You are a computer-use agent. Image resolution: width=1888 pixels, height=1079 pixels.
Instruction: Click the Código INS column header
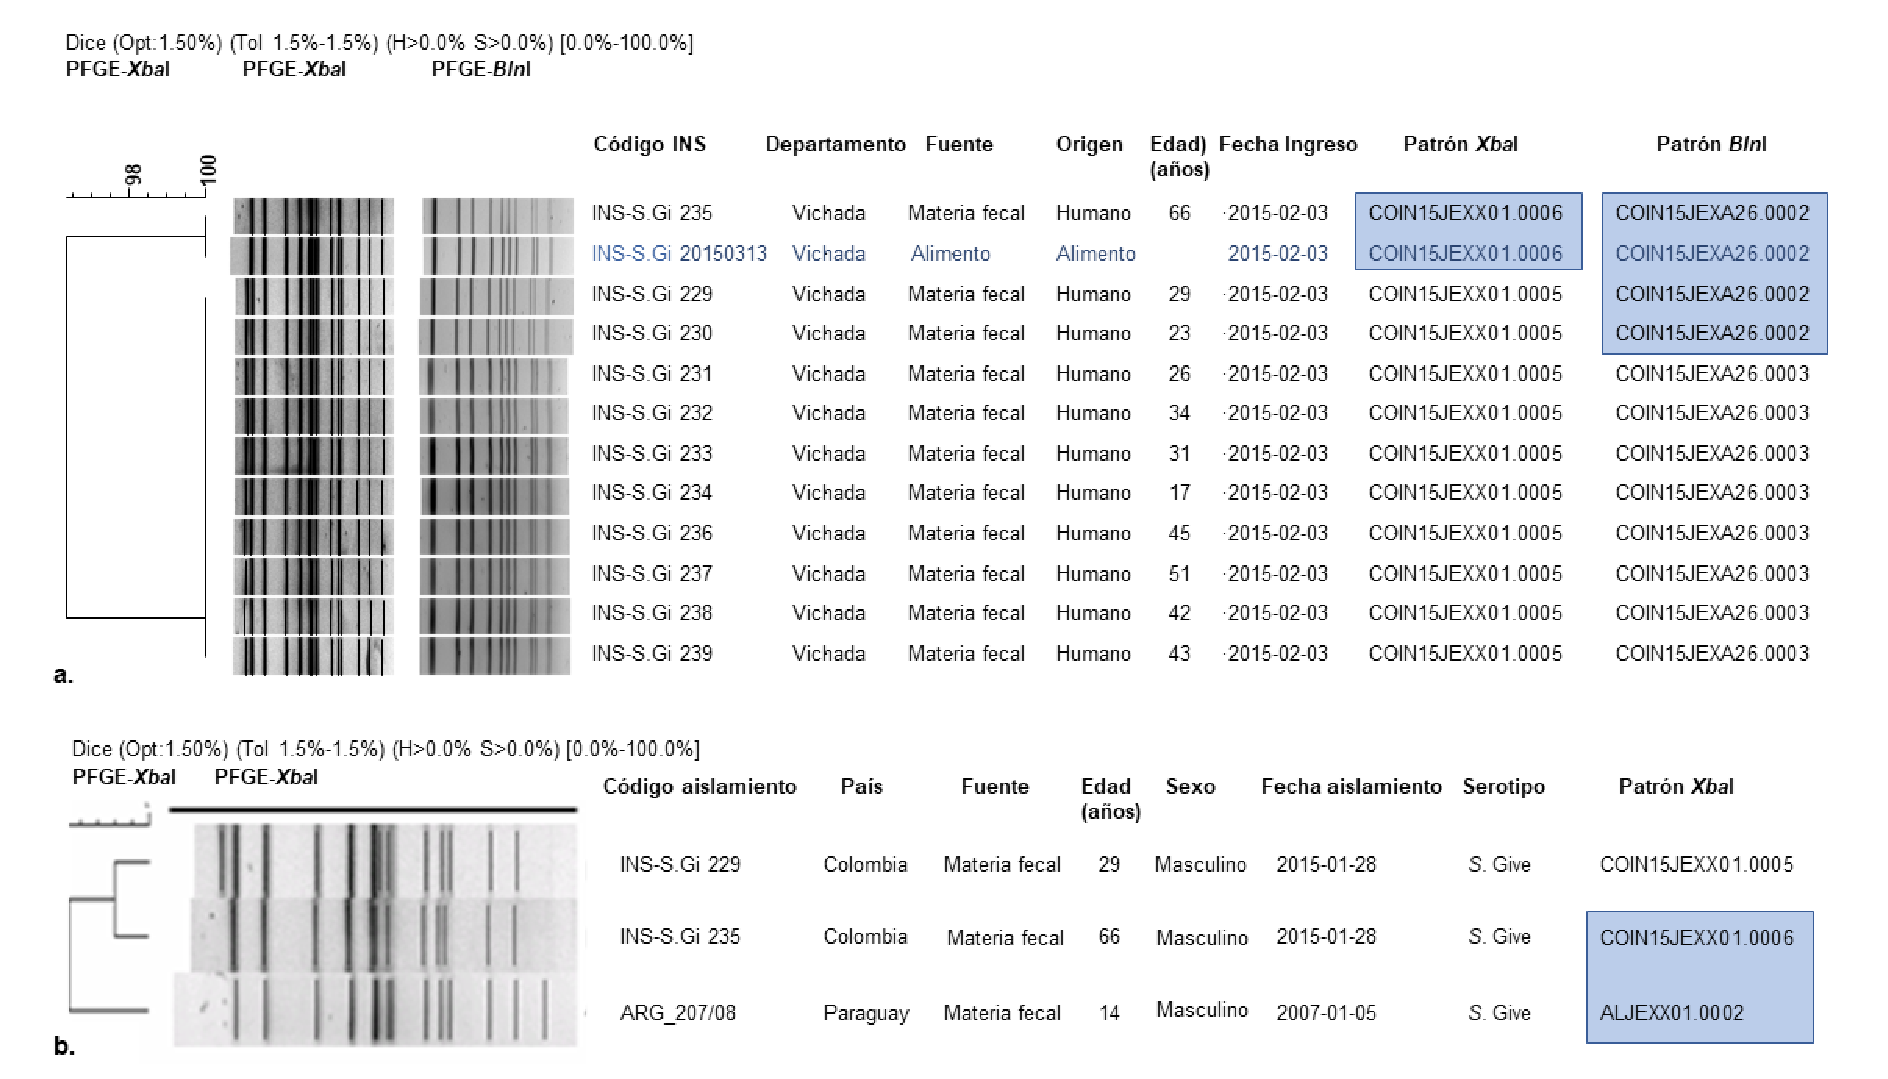[x=649, y=144]
